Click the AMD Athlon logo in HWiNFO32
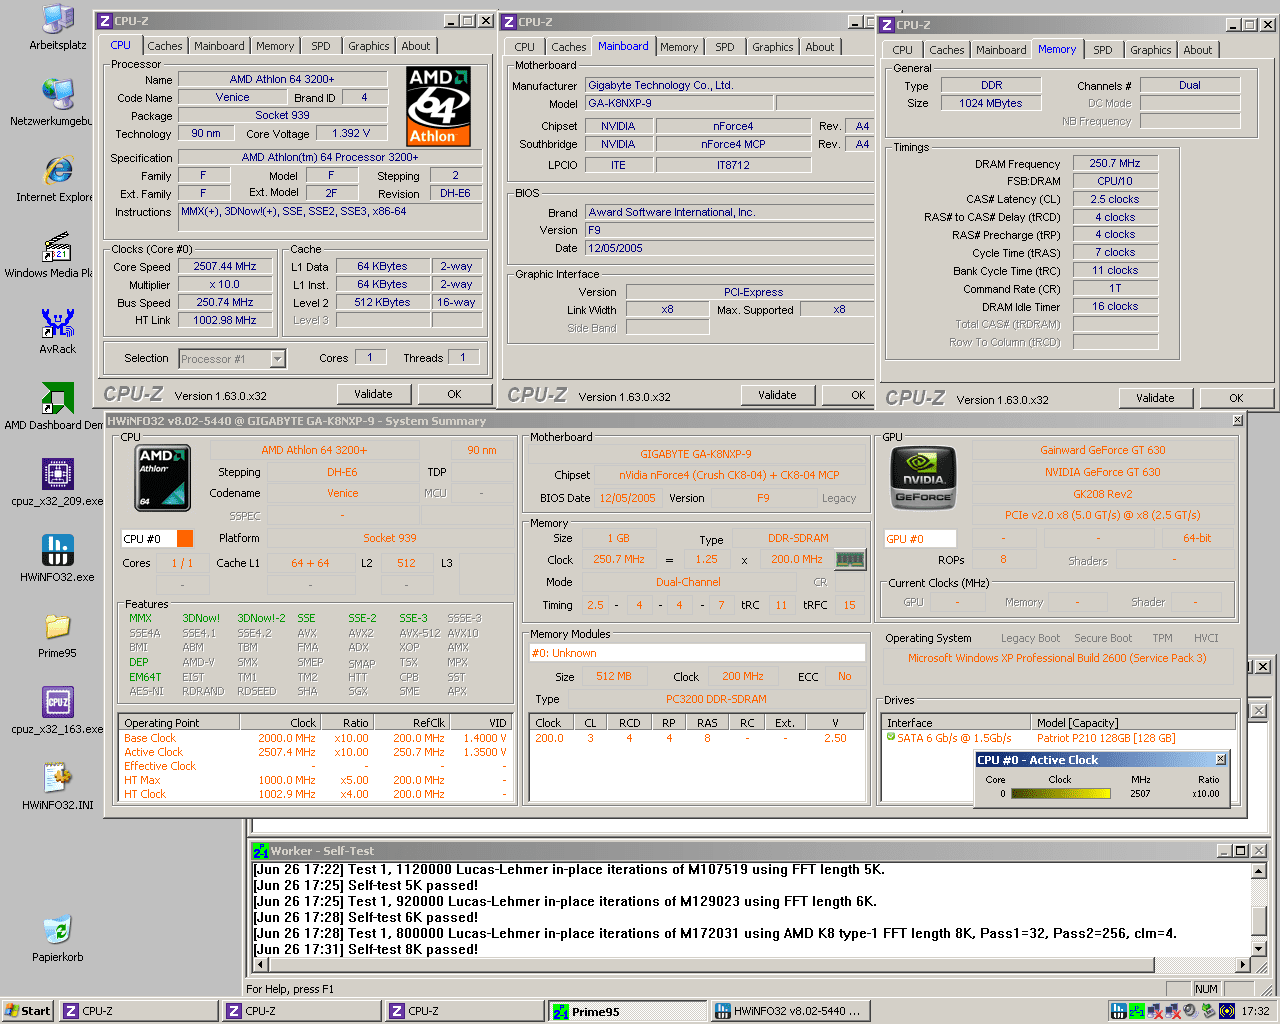 163,478
